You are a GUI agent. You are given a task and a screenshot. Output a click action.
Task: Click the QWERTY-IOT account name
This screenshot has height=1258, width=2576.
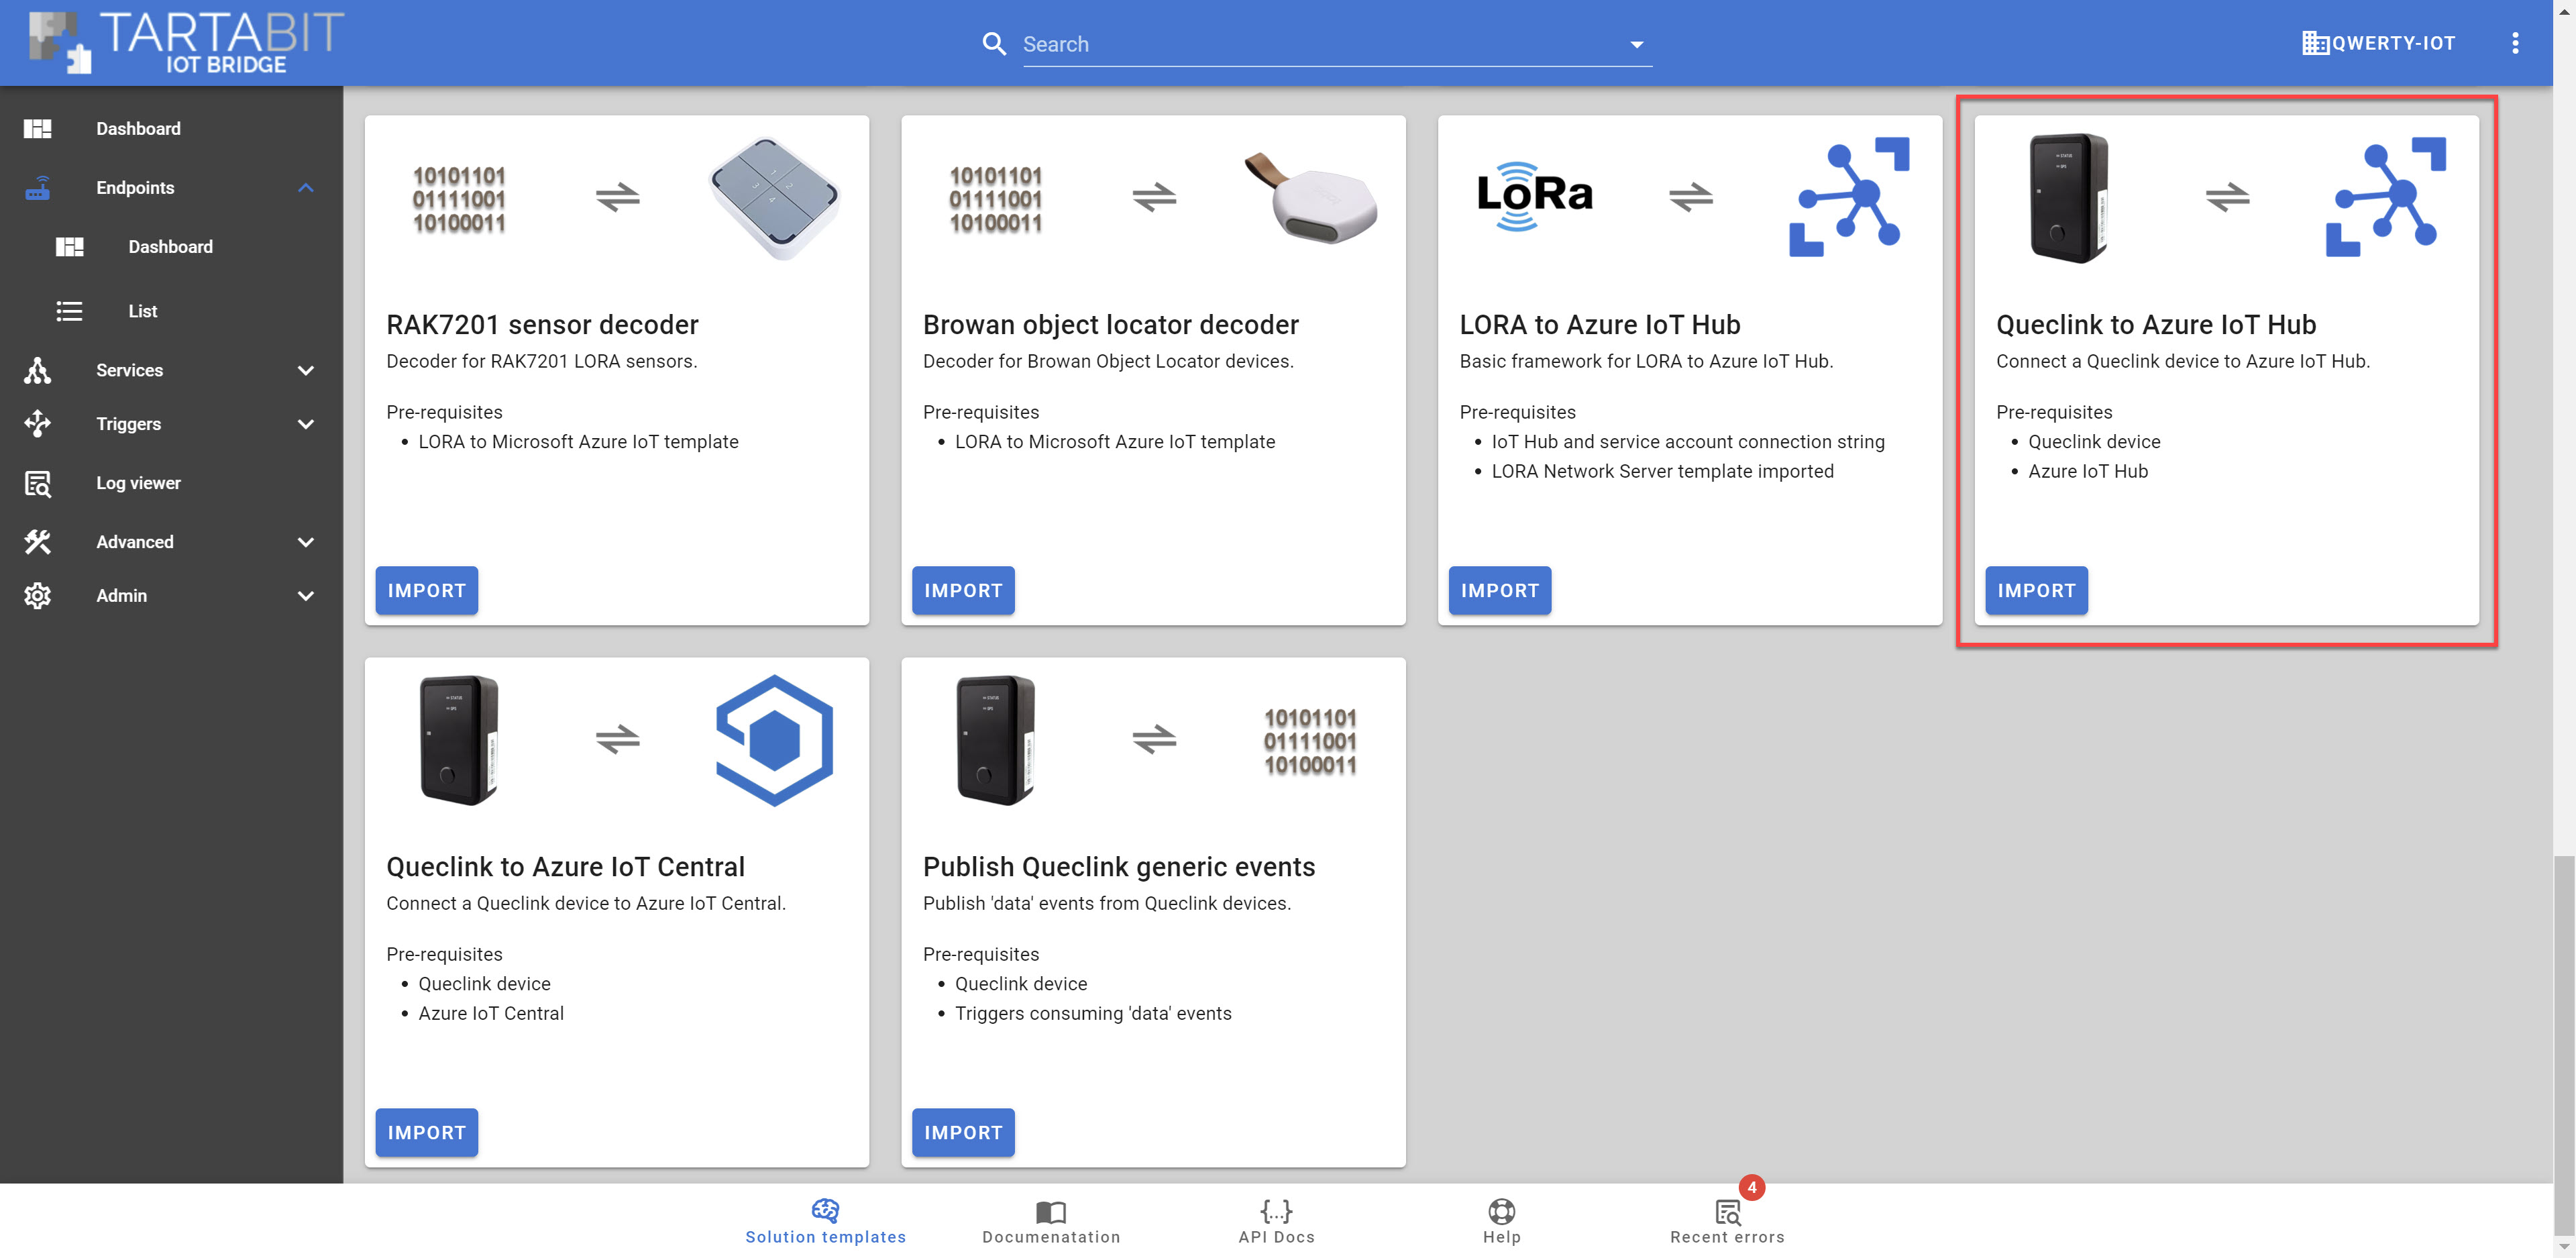2393,43
